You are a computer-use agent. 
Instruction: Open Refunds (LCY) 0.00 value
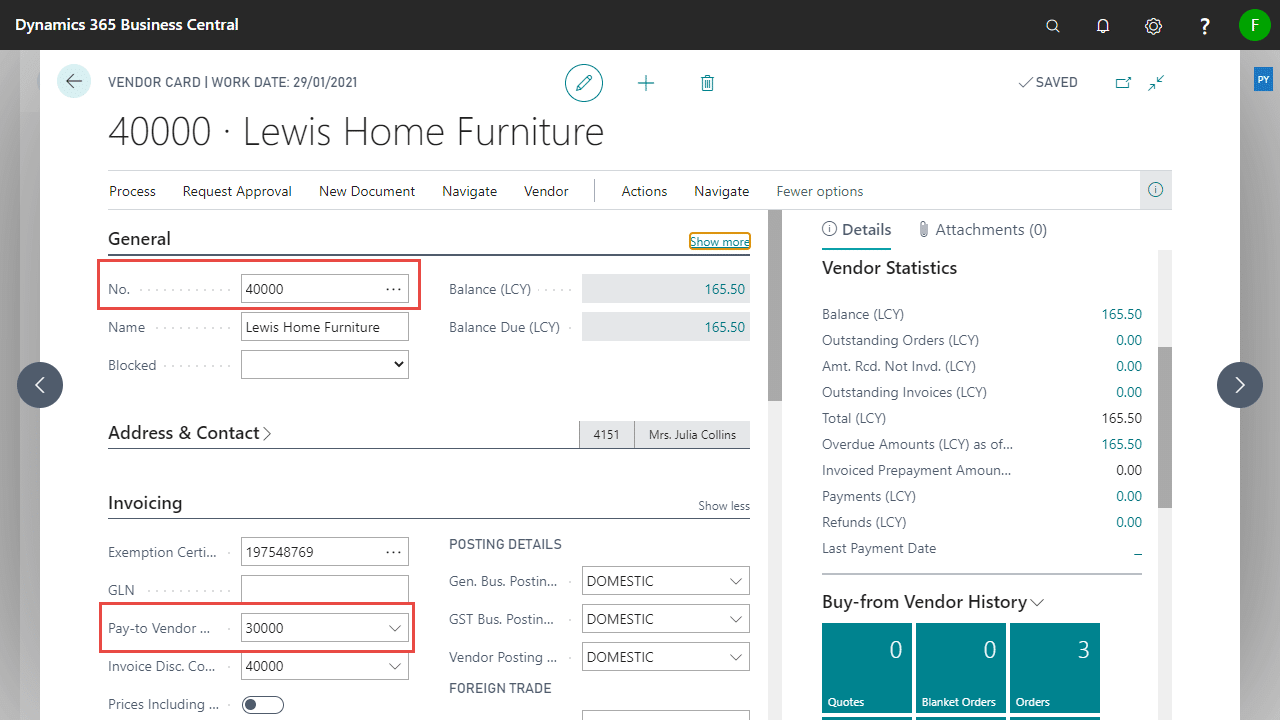[x=1129, y=522]
